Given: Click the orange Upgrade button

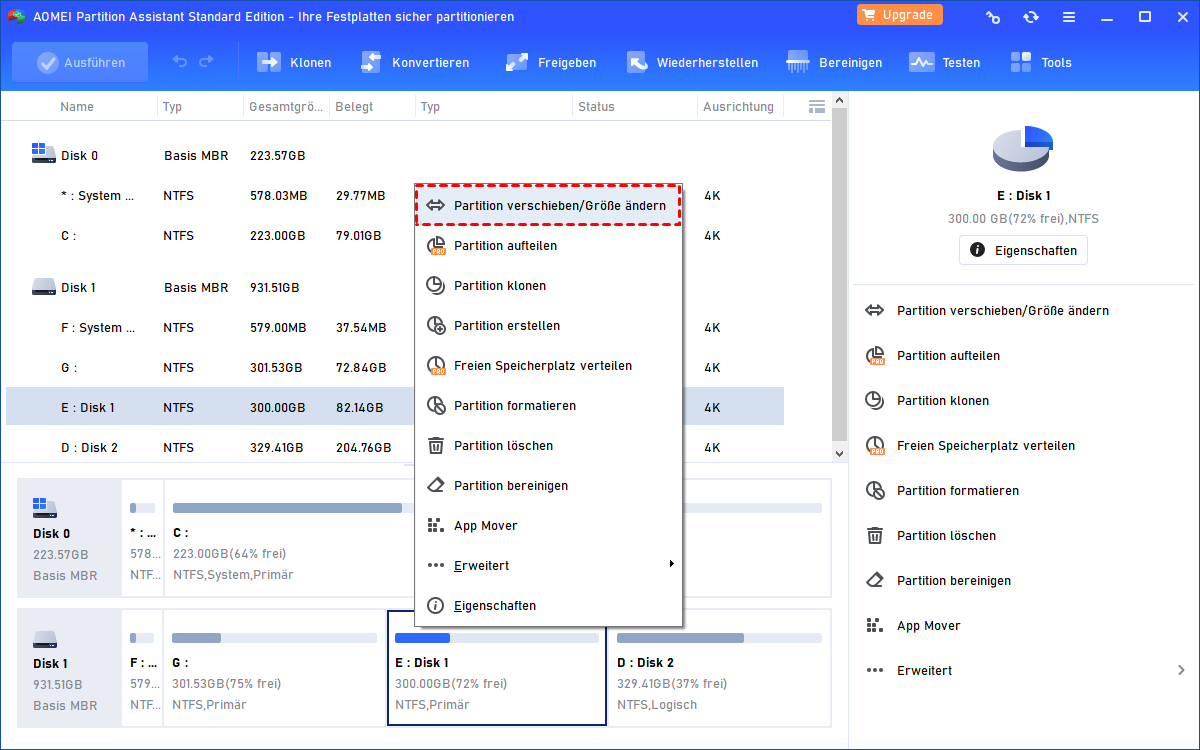Looking at the screenshot, I should 899,15.
